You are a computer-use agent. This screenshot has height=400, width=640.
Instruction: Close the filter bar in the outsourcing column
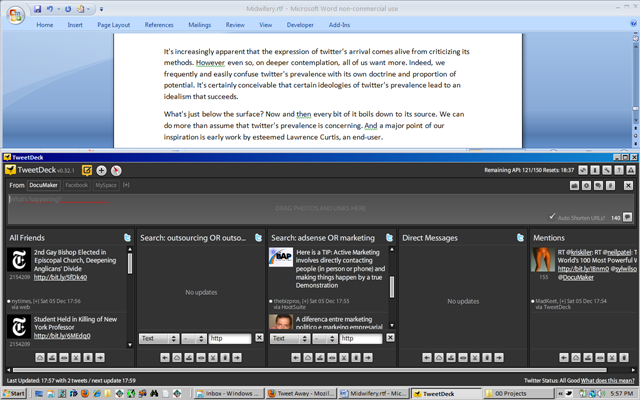[259, 338]
